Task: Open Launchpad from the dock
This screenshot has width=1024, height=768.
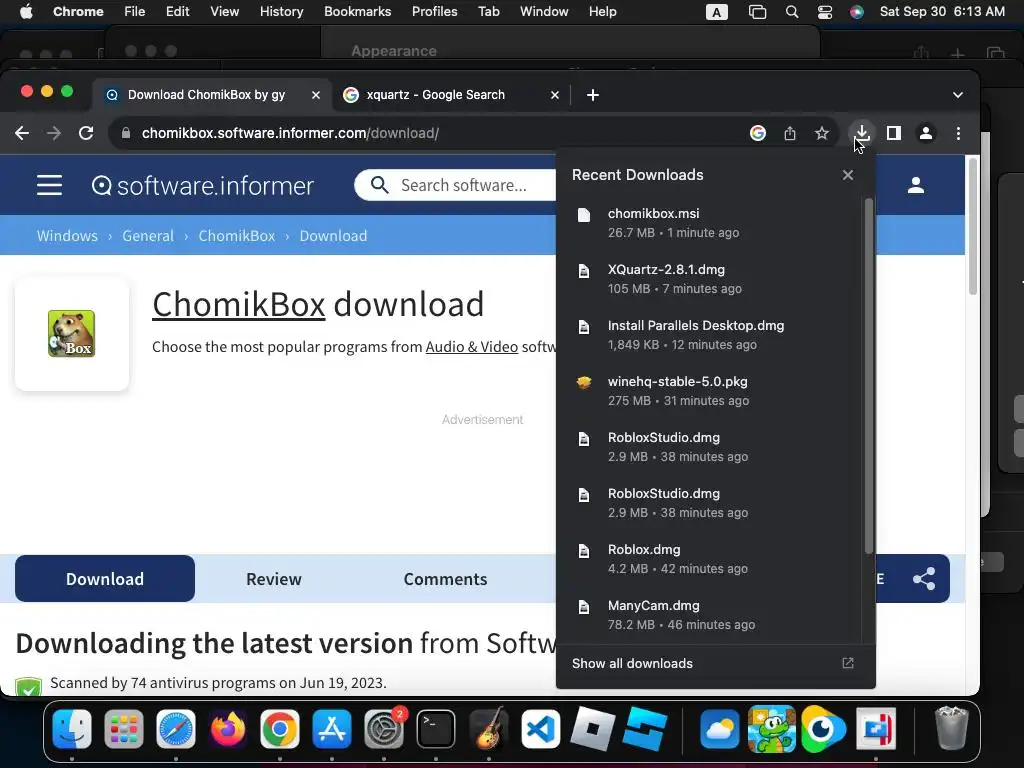Action: click(123, 729)
